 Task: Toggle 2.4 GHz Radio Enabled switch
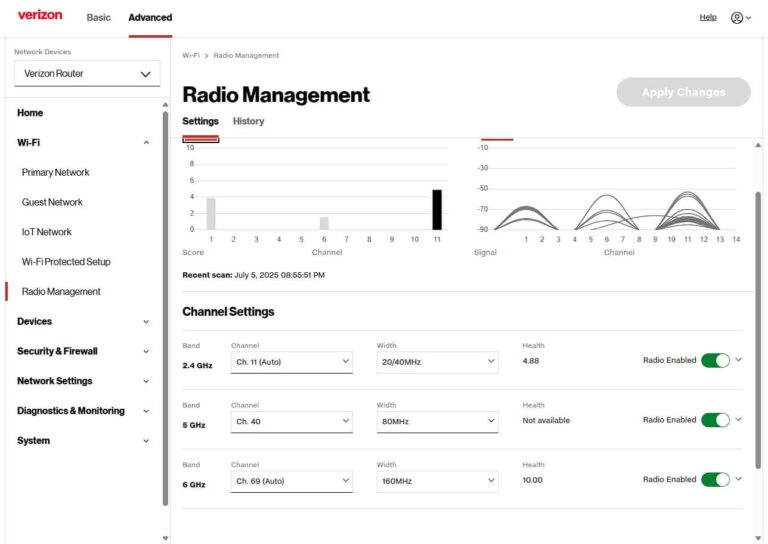point(715,360)
